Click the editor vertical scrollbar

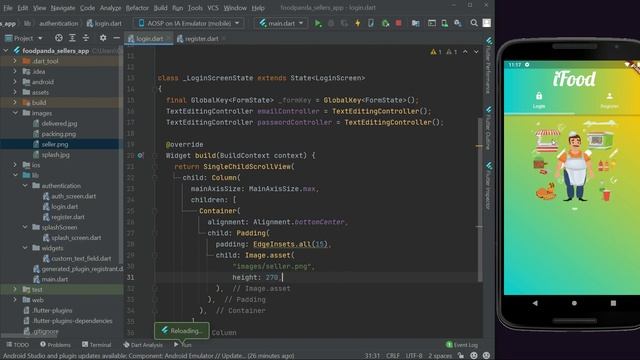click(480, 200)
